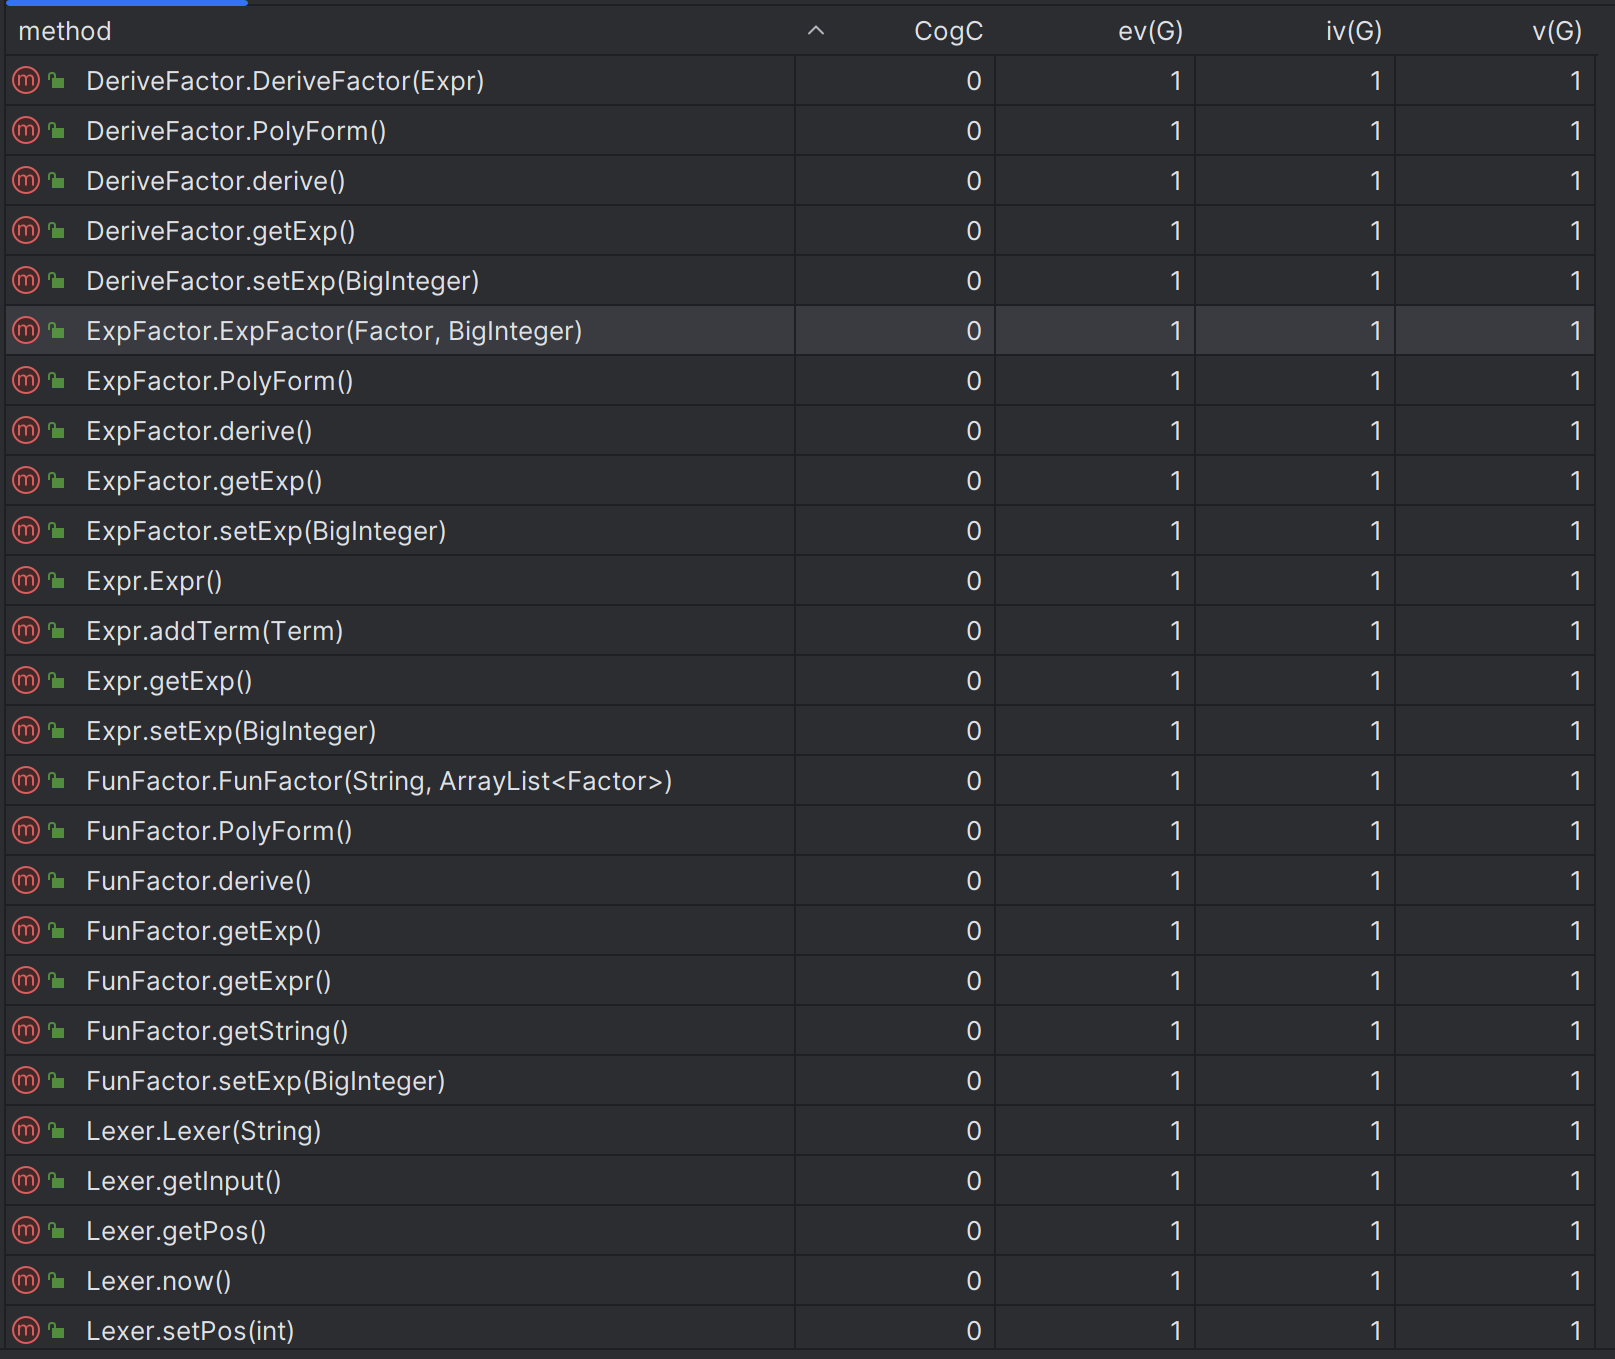
Task: Sort by the ev(G) column header
Action: click(x=1150, y=31)
